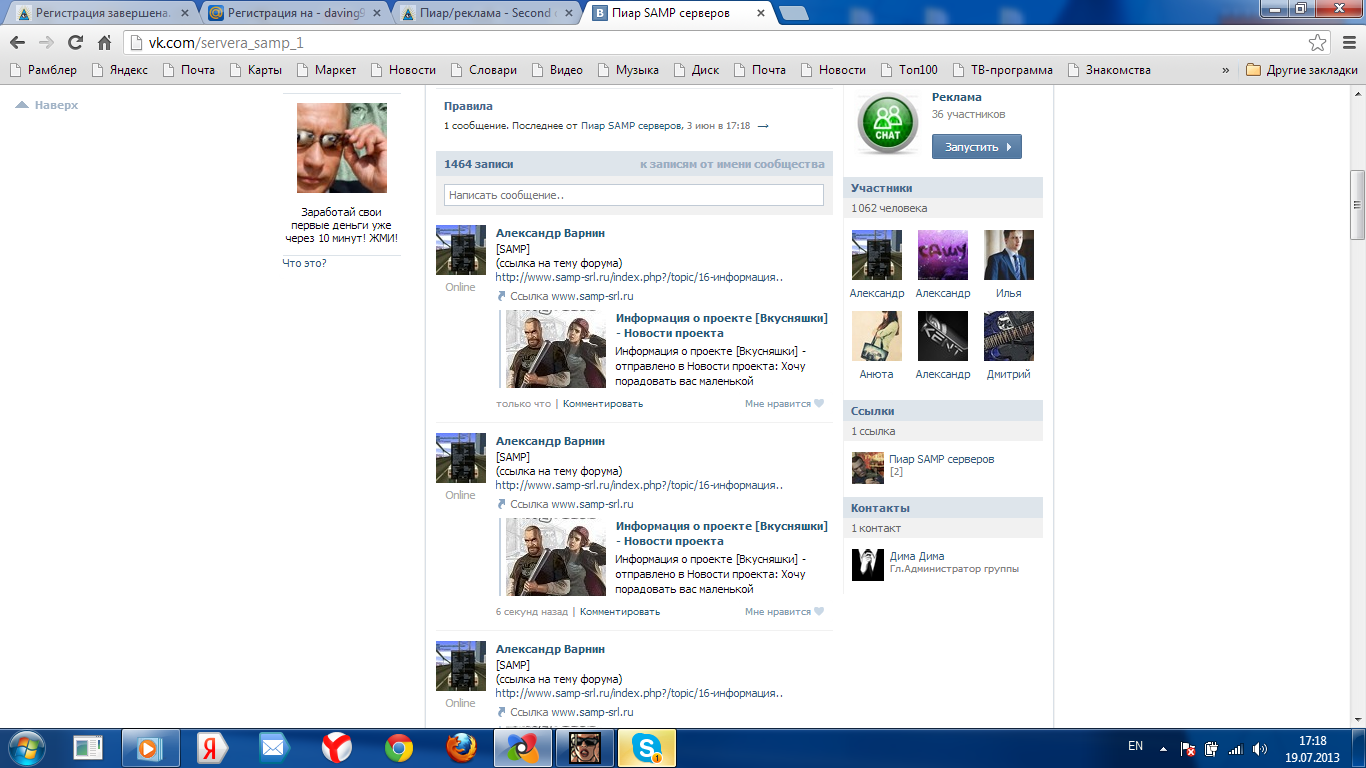The height and width of the screenshot is (768, 1366).
Task: Click the arrow after '3 июн в 17:18'
Action: coord(763,126)
